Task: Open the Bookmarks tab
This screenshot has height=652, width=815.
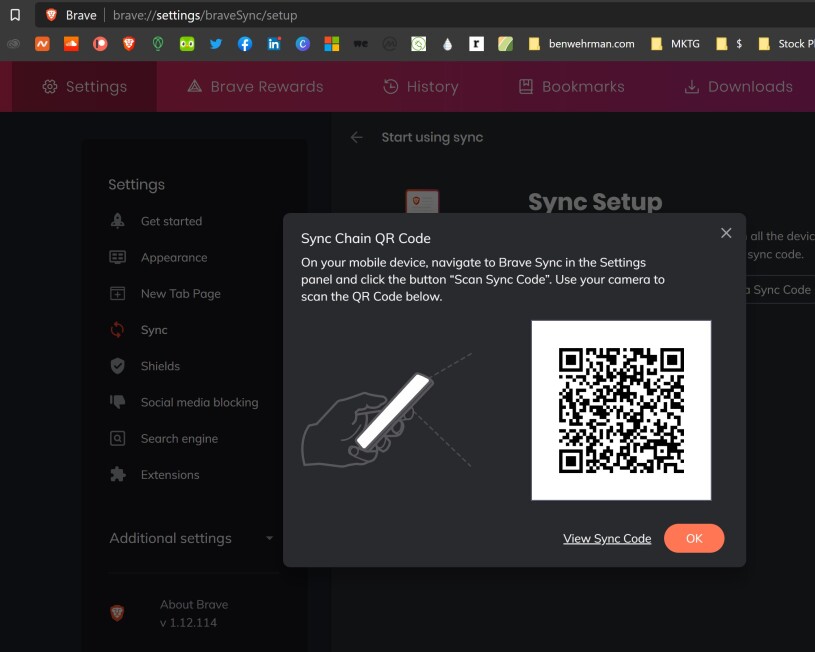Action: click(x=572, y=86)
